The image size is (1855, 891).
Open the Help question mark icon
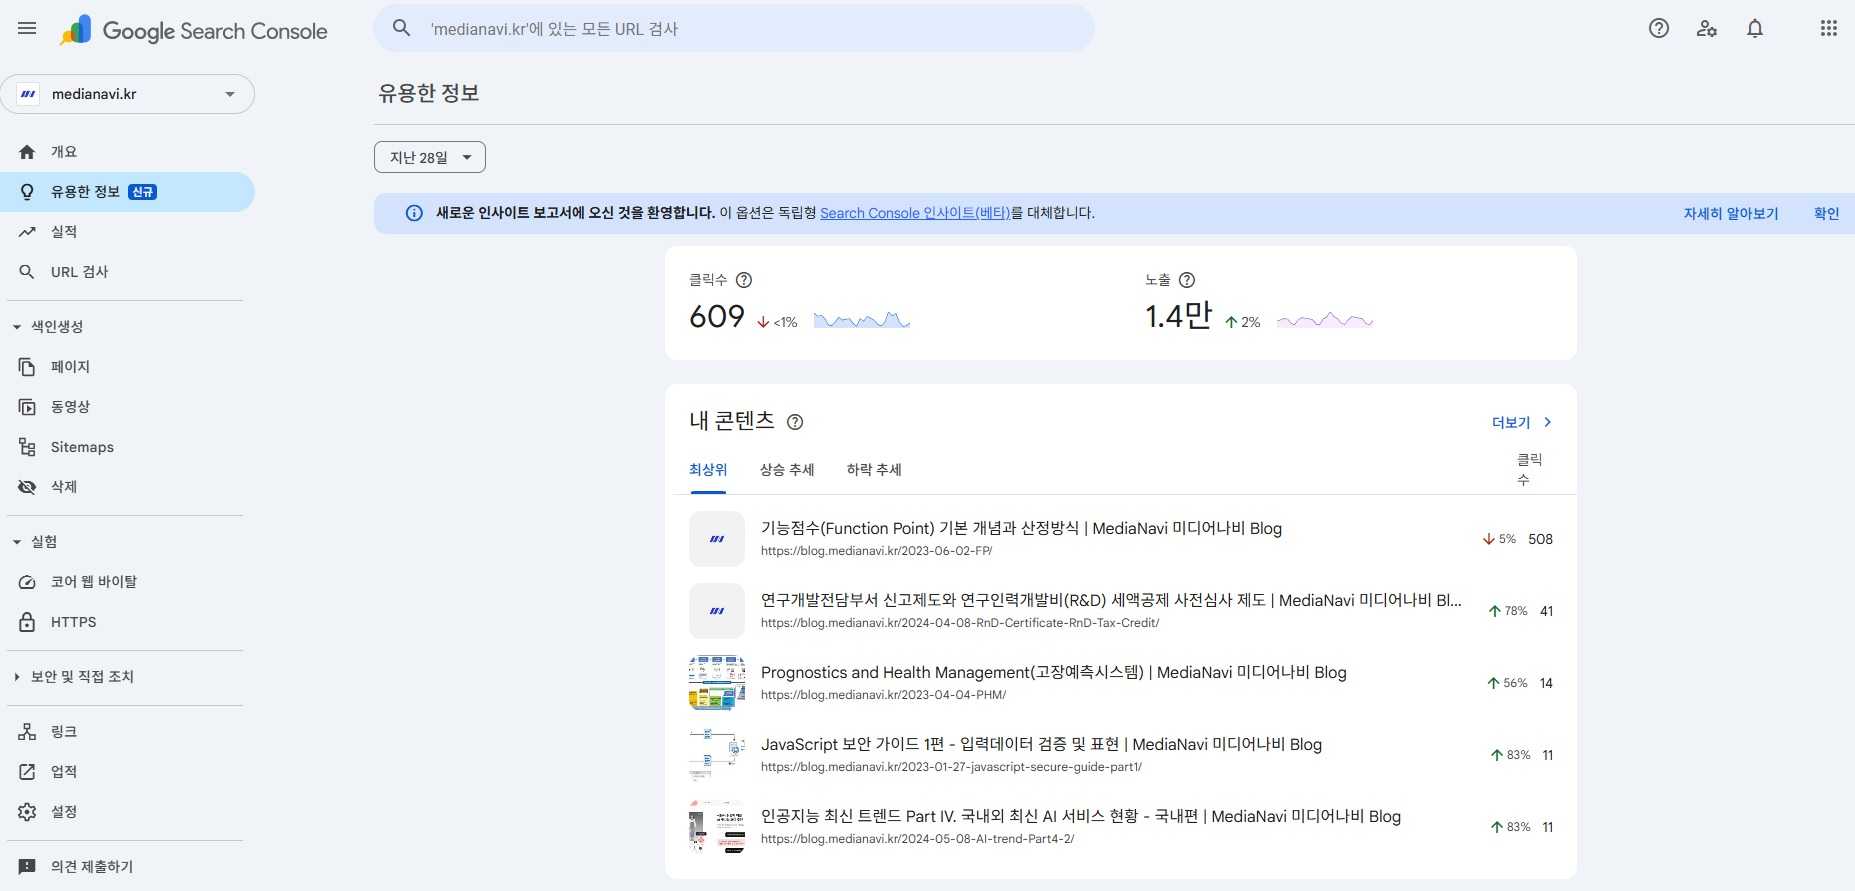[x=1659, y=28]
